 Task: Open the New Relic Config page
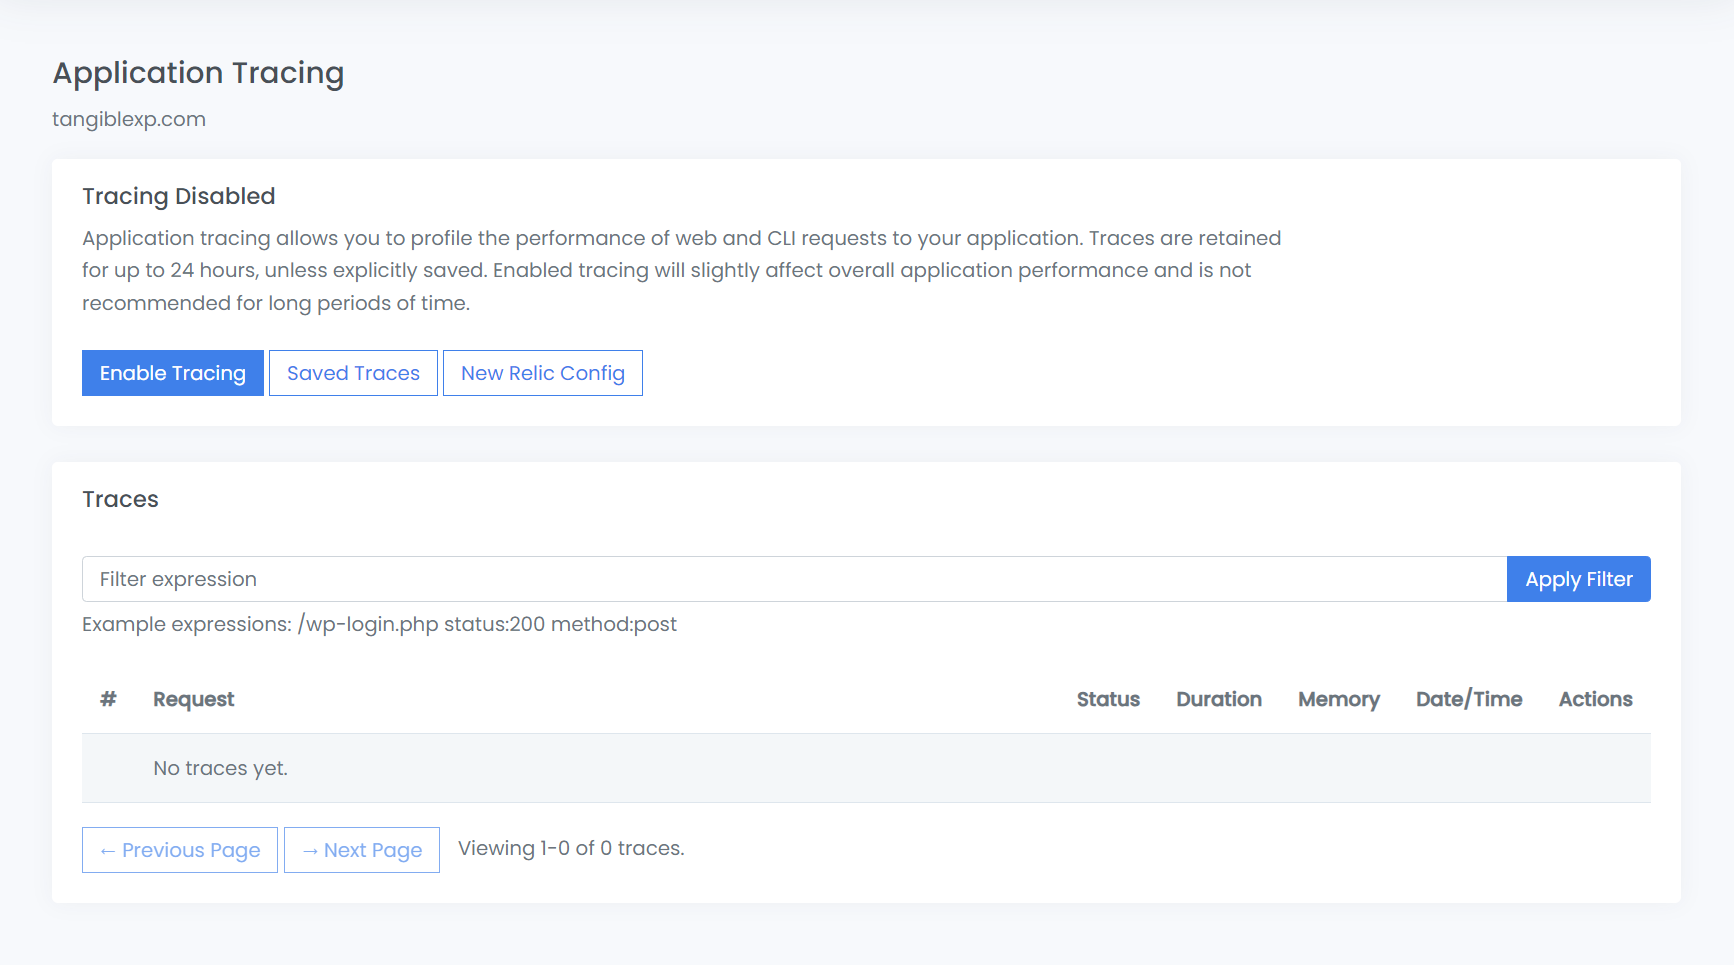click(542, 373)
